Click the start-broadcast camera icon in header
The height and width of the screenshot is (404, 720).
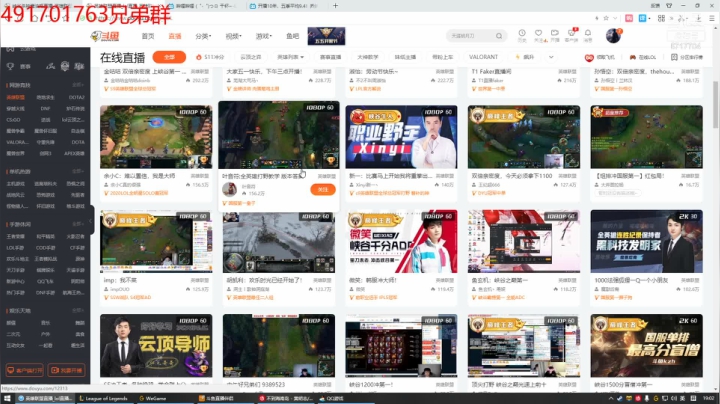[555, 35]
